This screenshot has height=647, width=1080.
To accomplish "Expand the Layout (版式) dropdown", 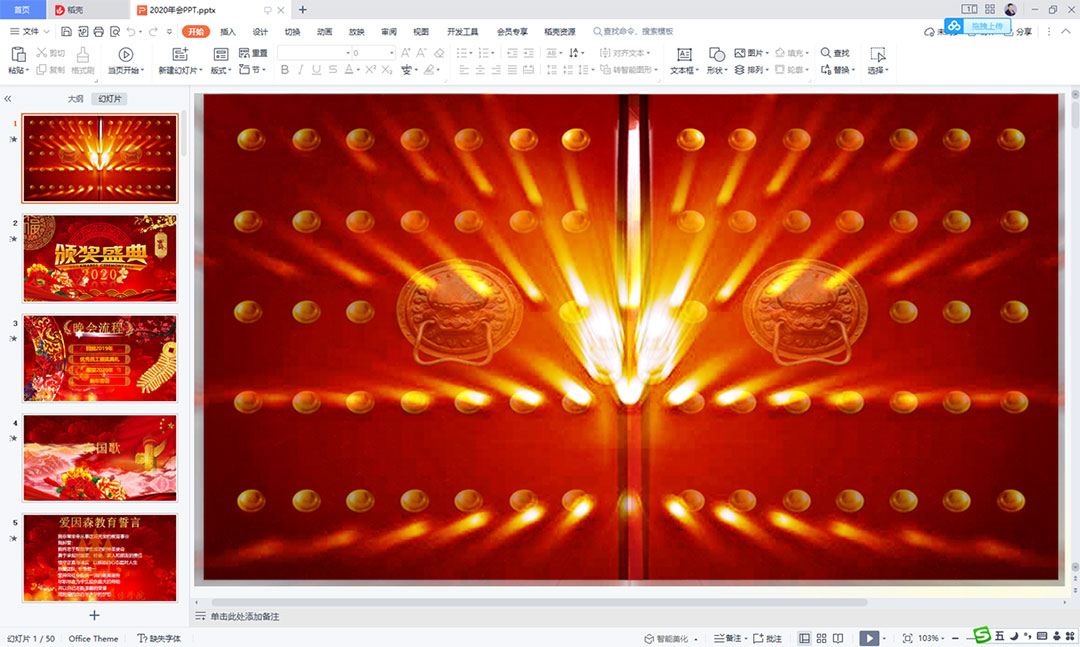I will click(x=221, y=71).
